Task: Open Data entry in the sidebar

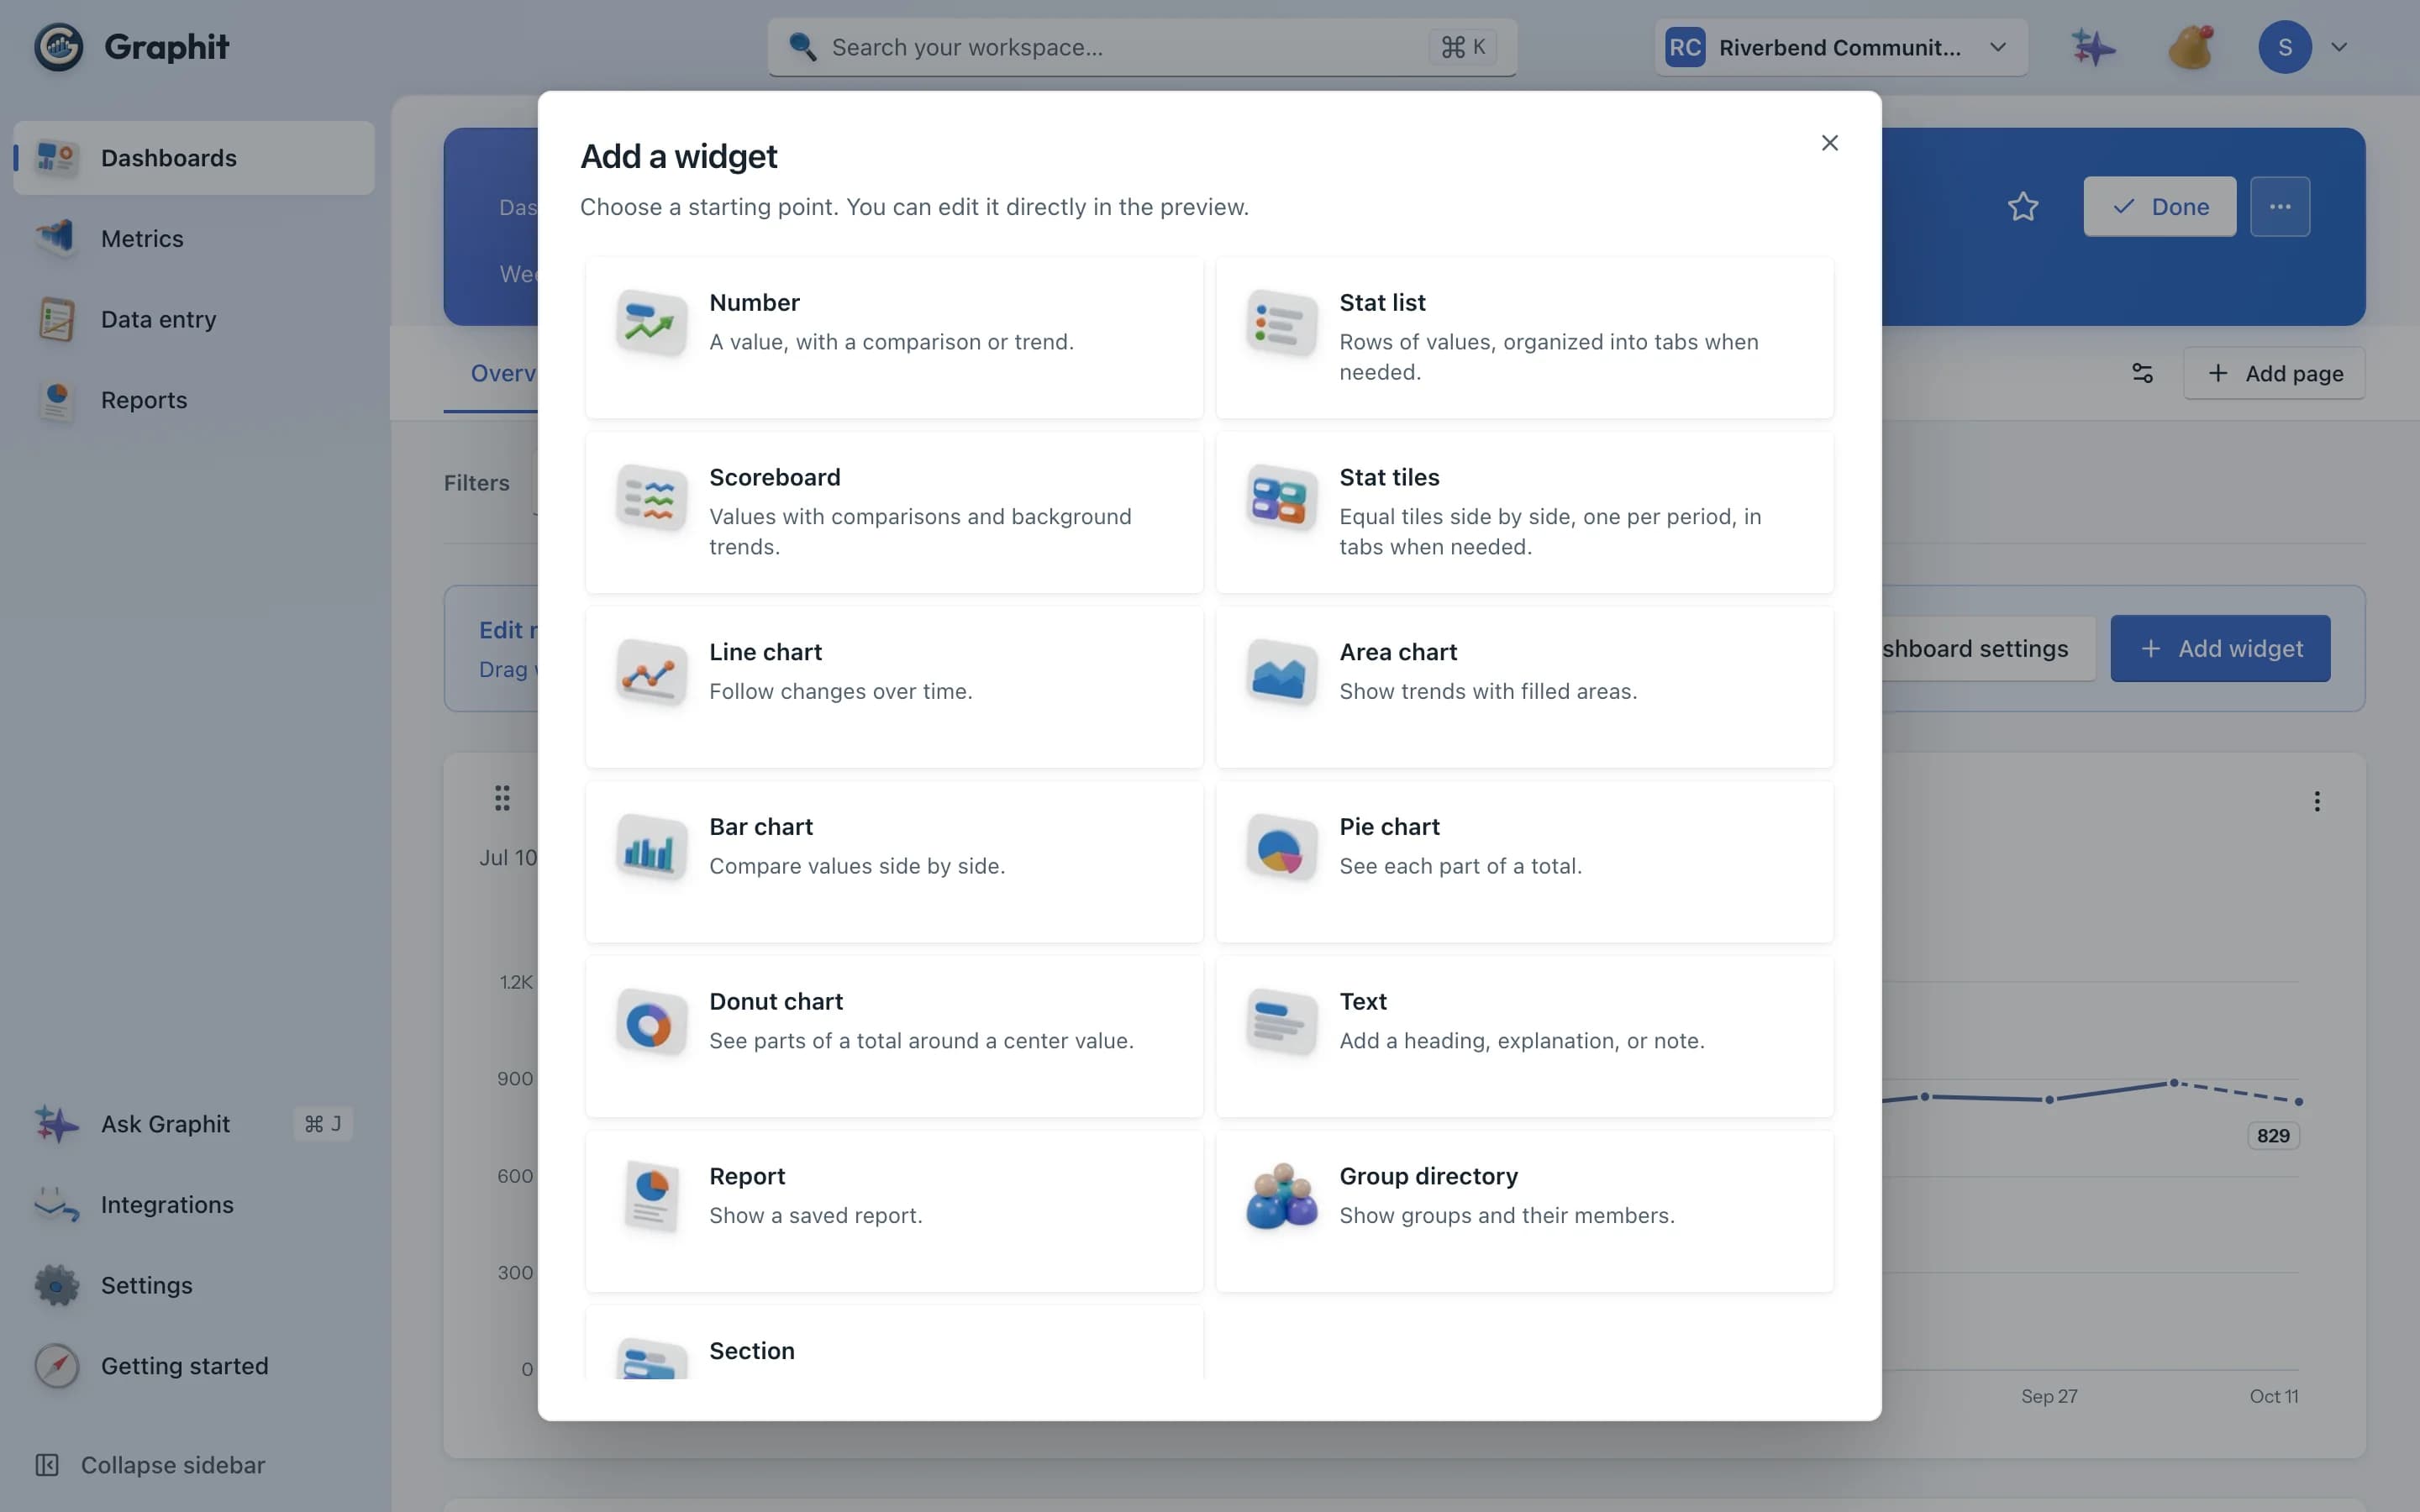Action: [194, 319]
